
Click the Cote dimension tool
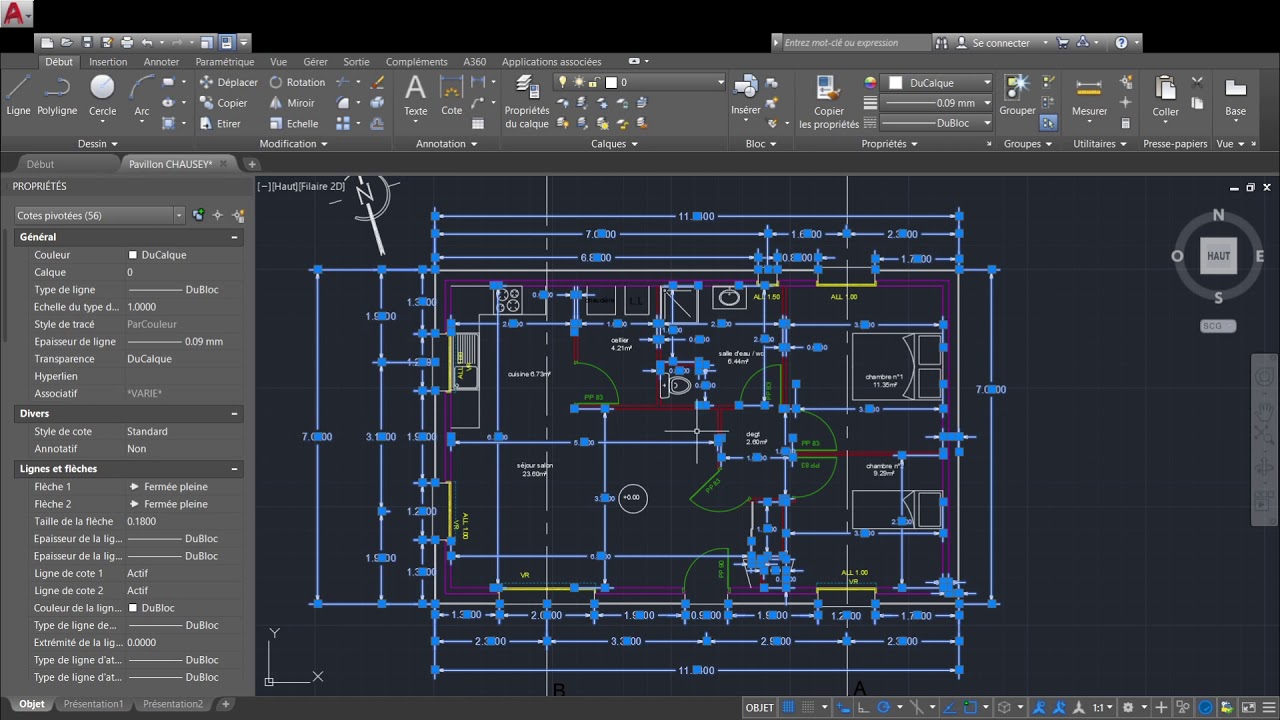coord(452,96)
